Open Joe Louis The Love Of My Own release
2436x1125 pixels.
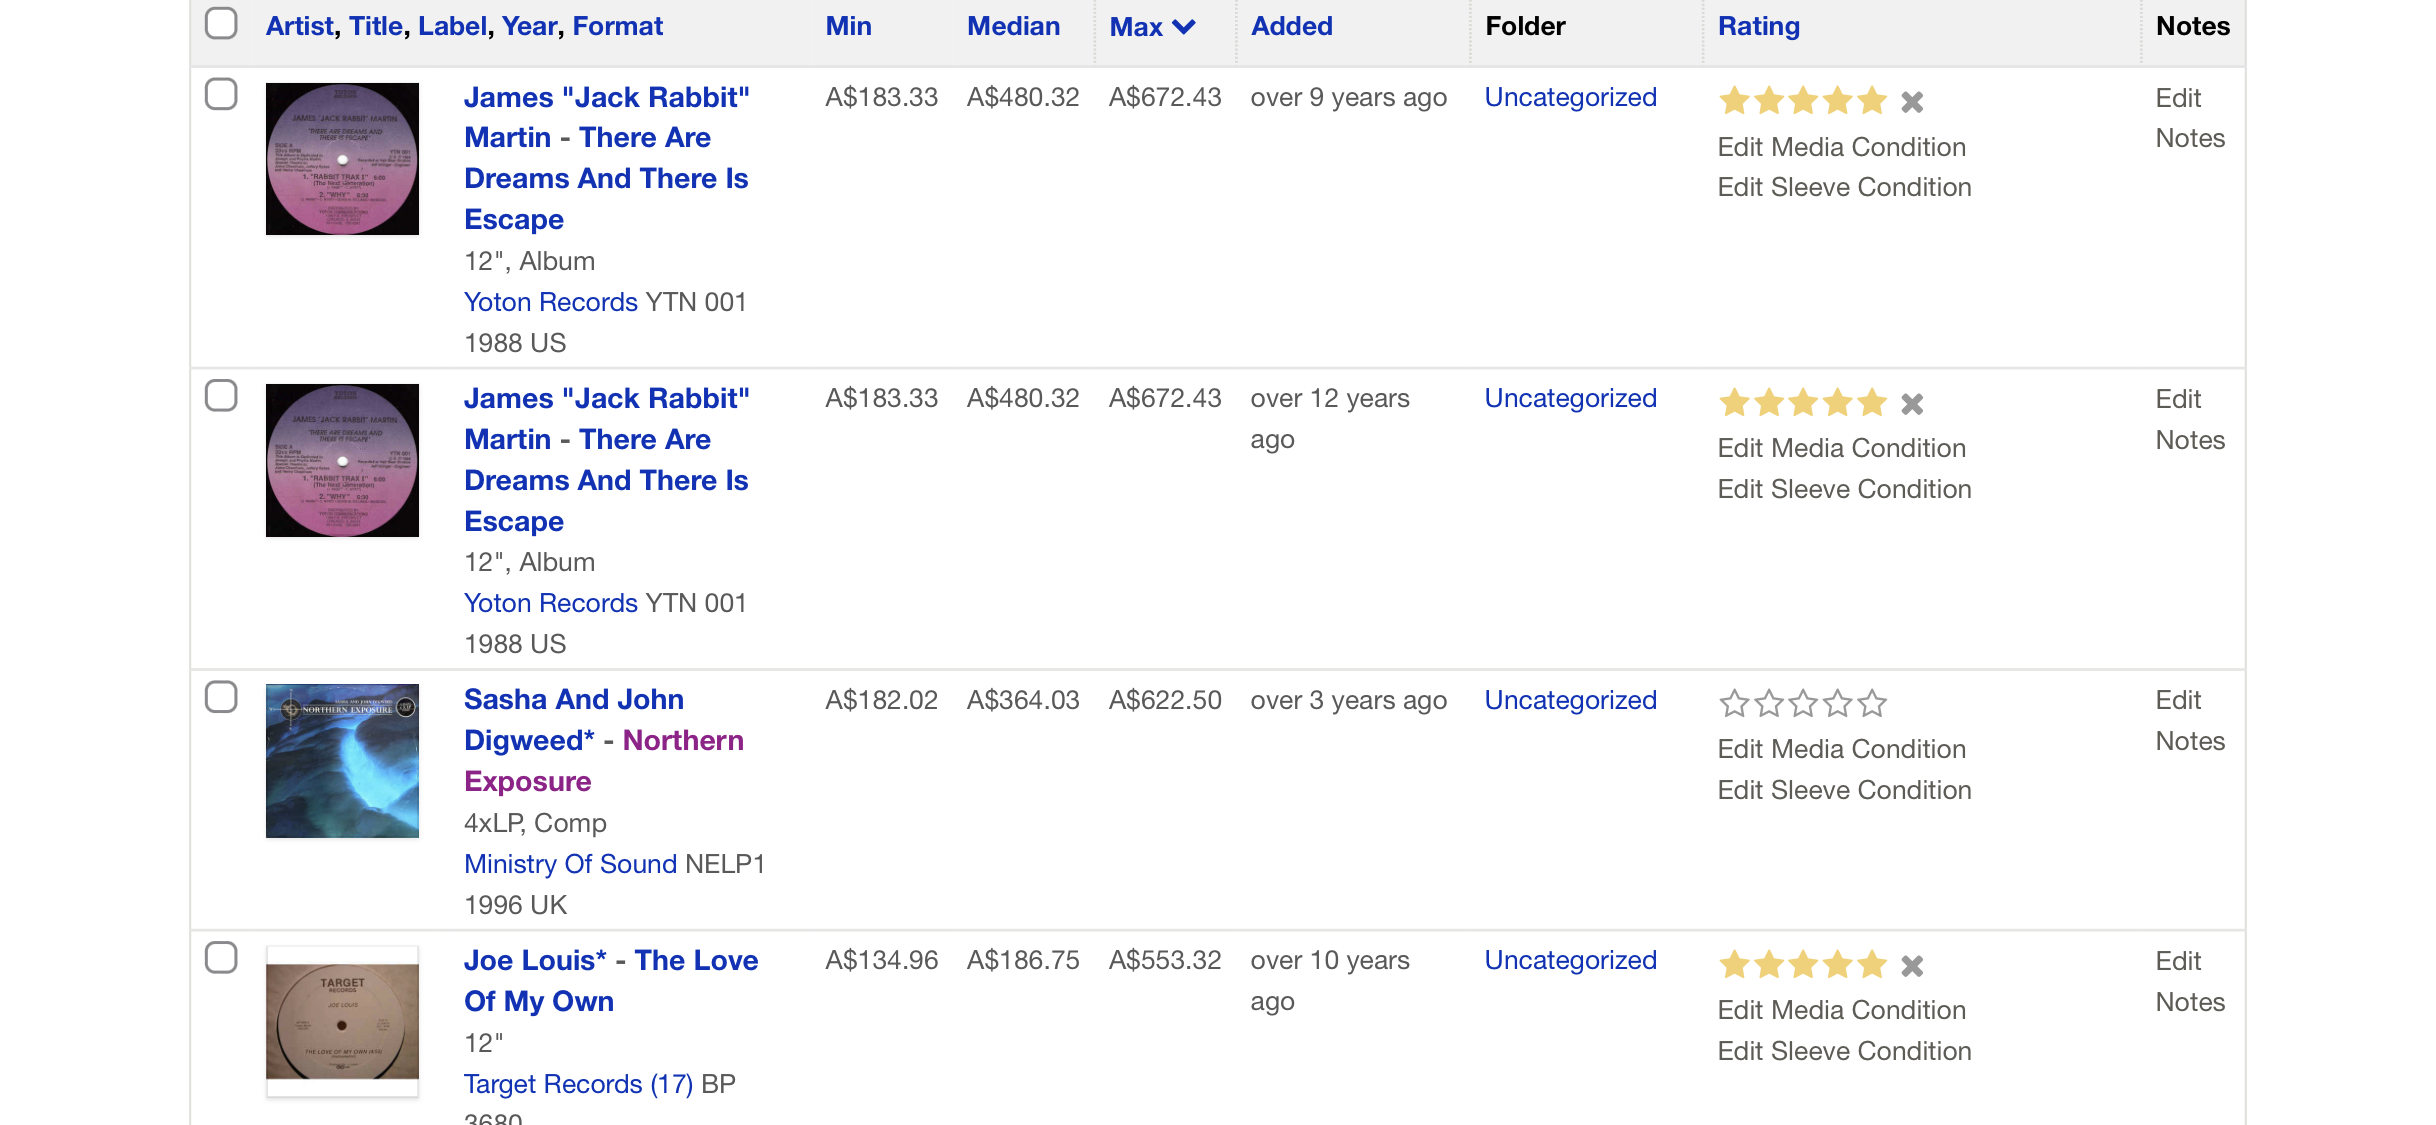click(x=611, y=981)
